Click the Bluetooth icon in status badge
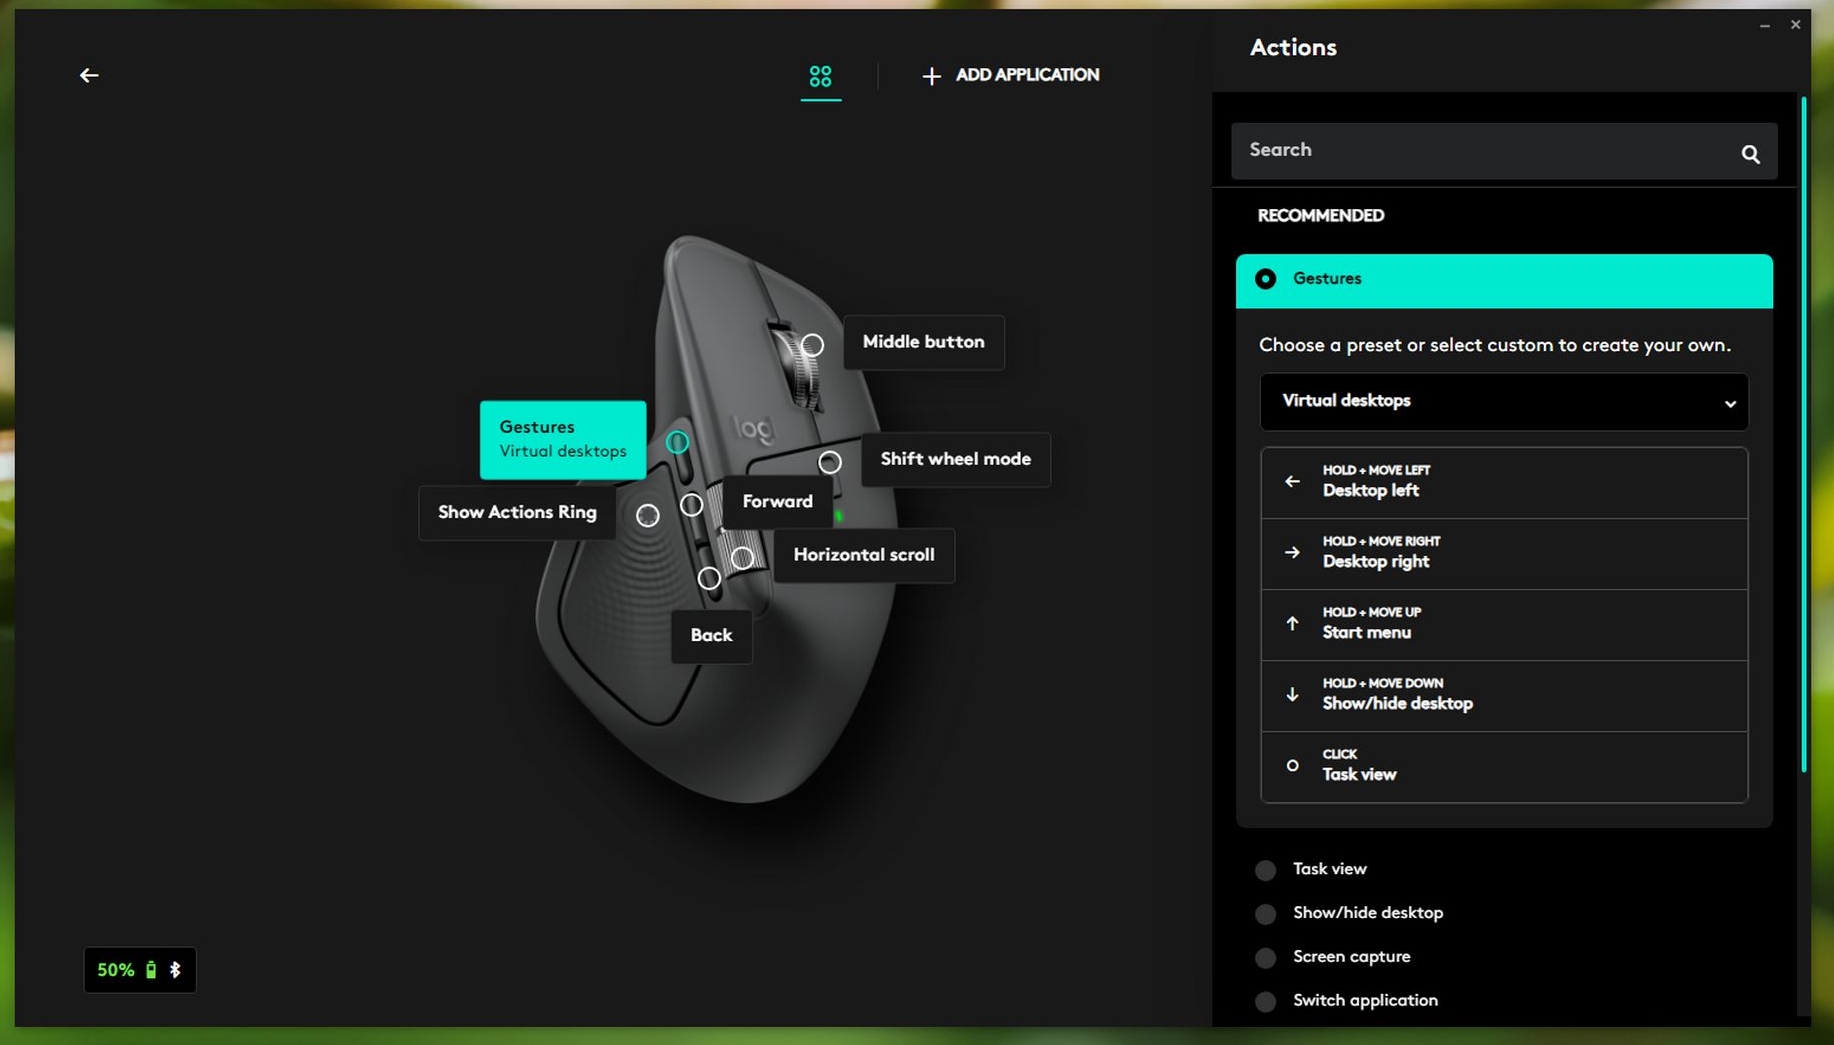Screen dimensions: 1834x1045 175,970
